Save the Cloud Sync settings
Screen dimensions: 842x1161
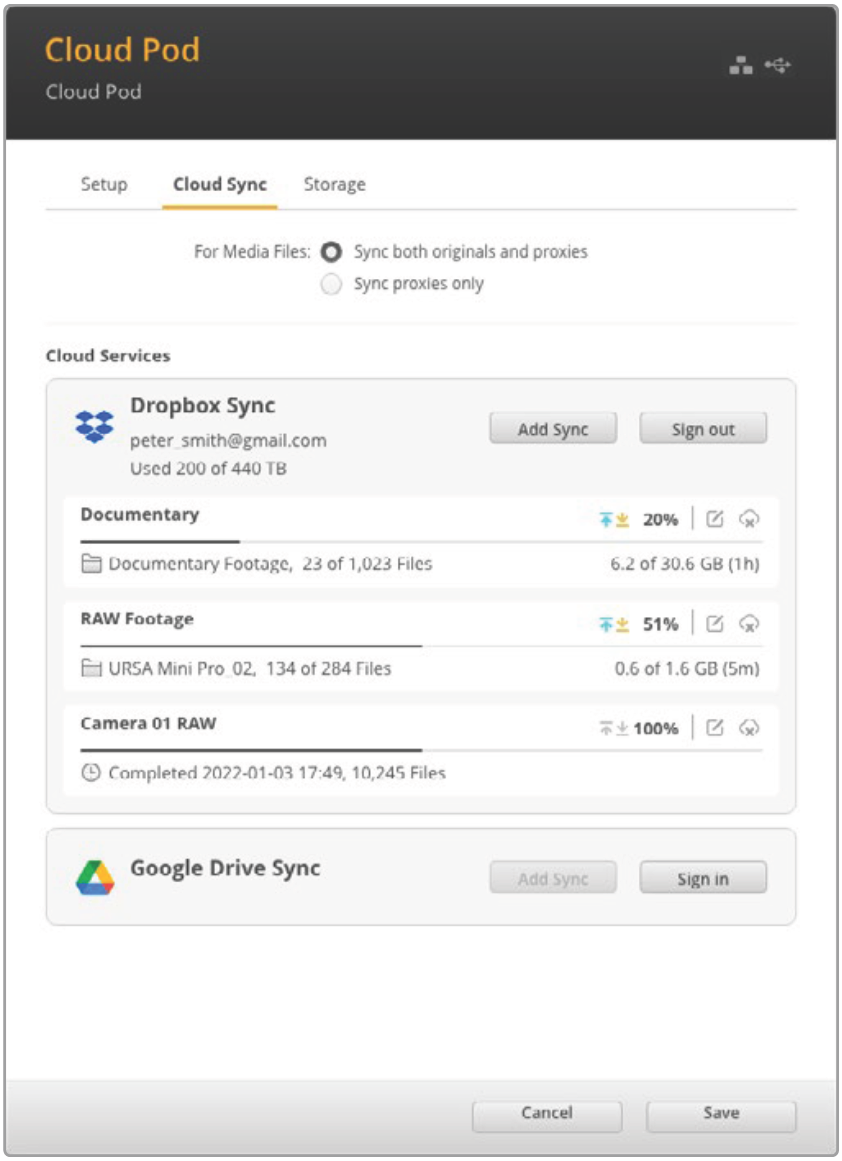721,1114
